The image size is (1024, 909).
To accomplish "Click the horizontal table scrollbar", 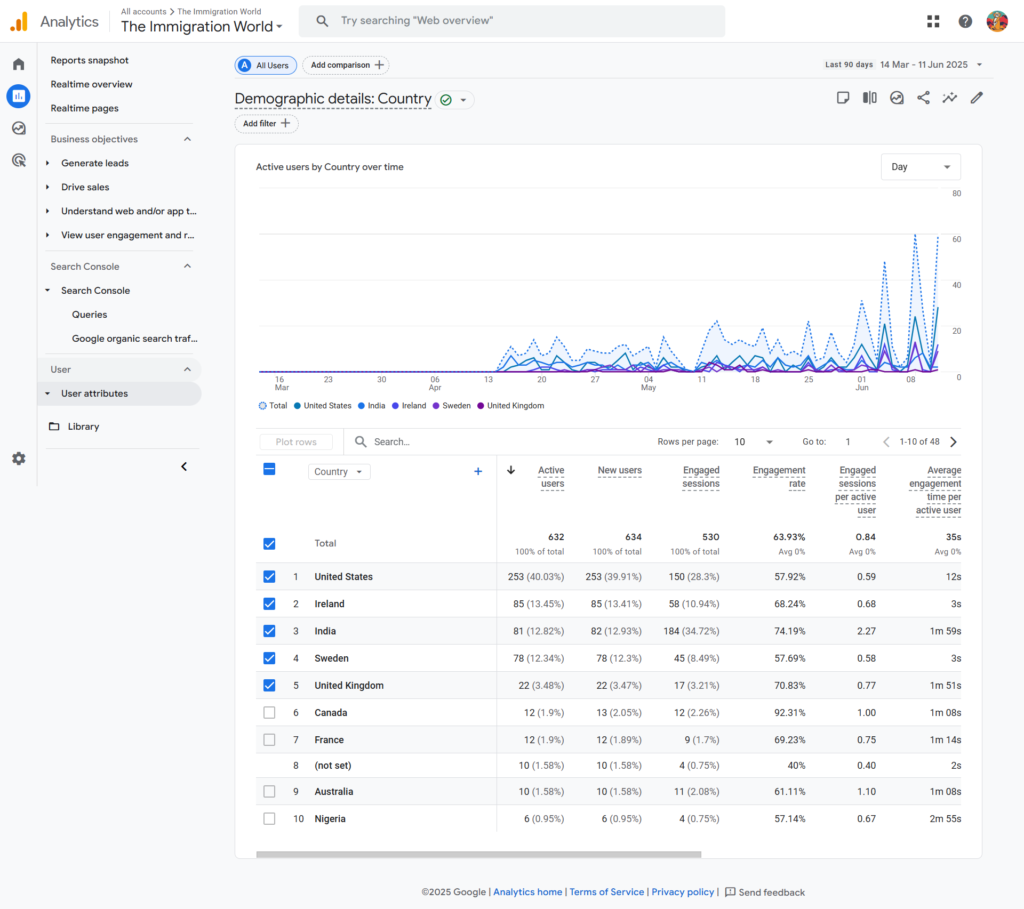I will (x=479, y=854).
